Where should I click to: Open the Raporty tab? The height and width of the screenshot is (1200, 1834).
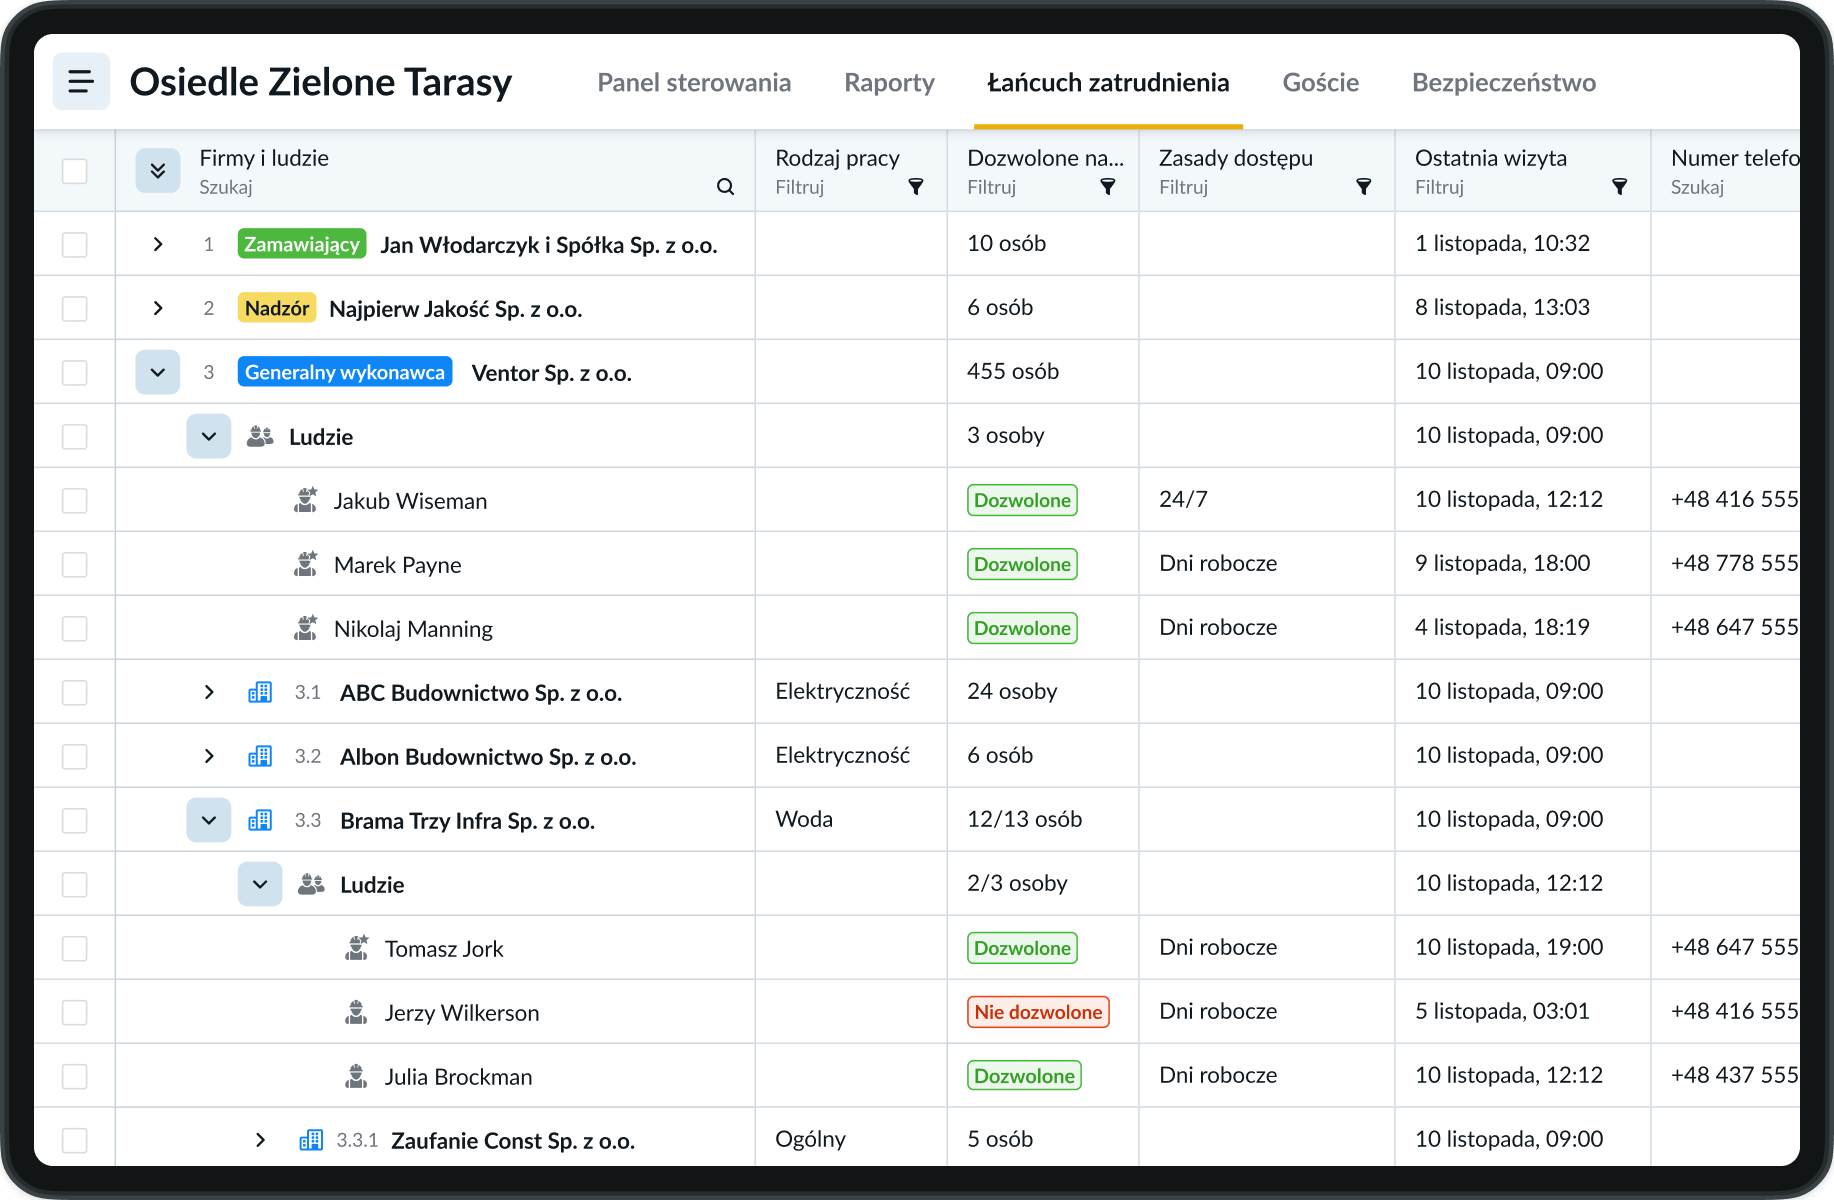click(889, 82)
